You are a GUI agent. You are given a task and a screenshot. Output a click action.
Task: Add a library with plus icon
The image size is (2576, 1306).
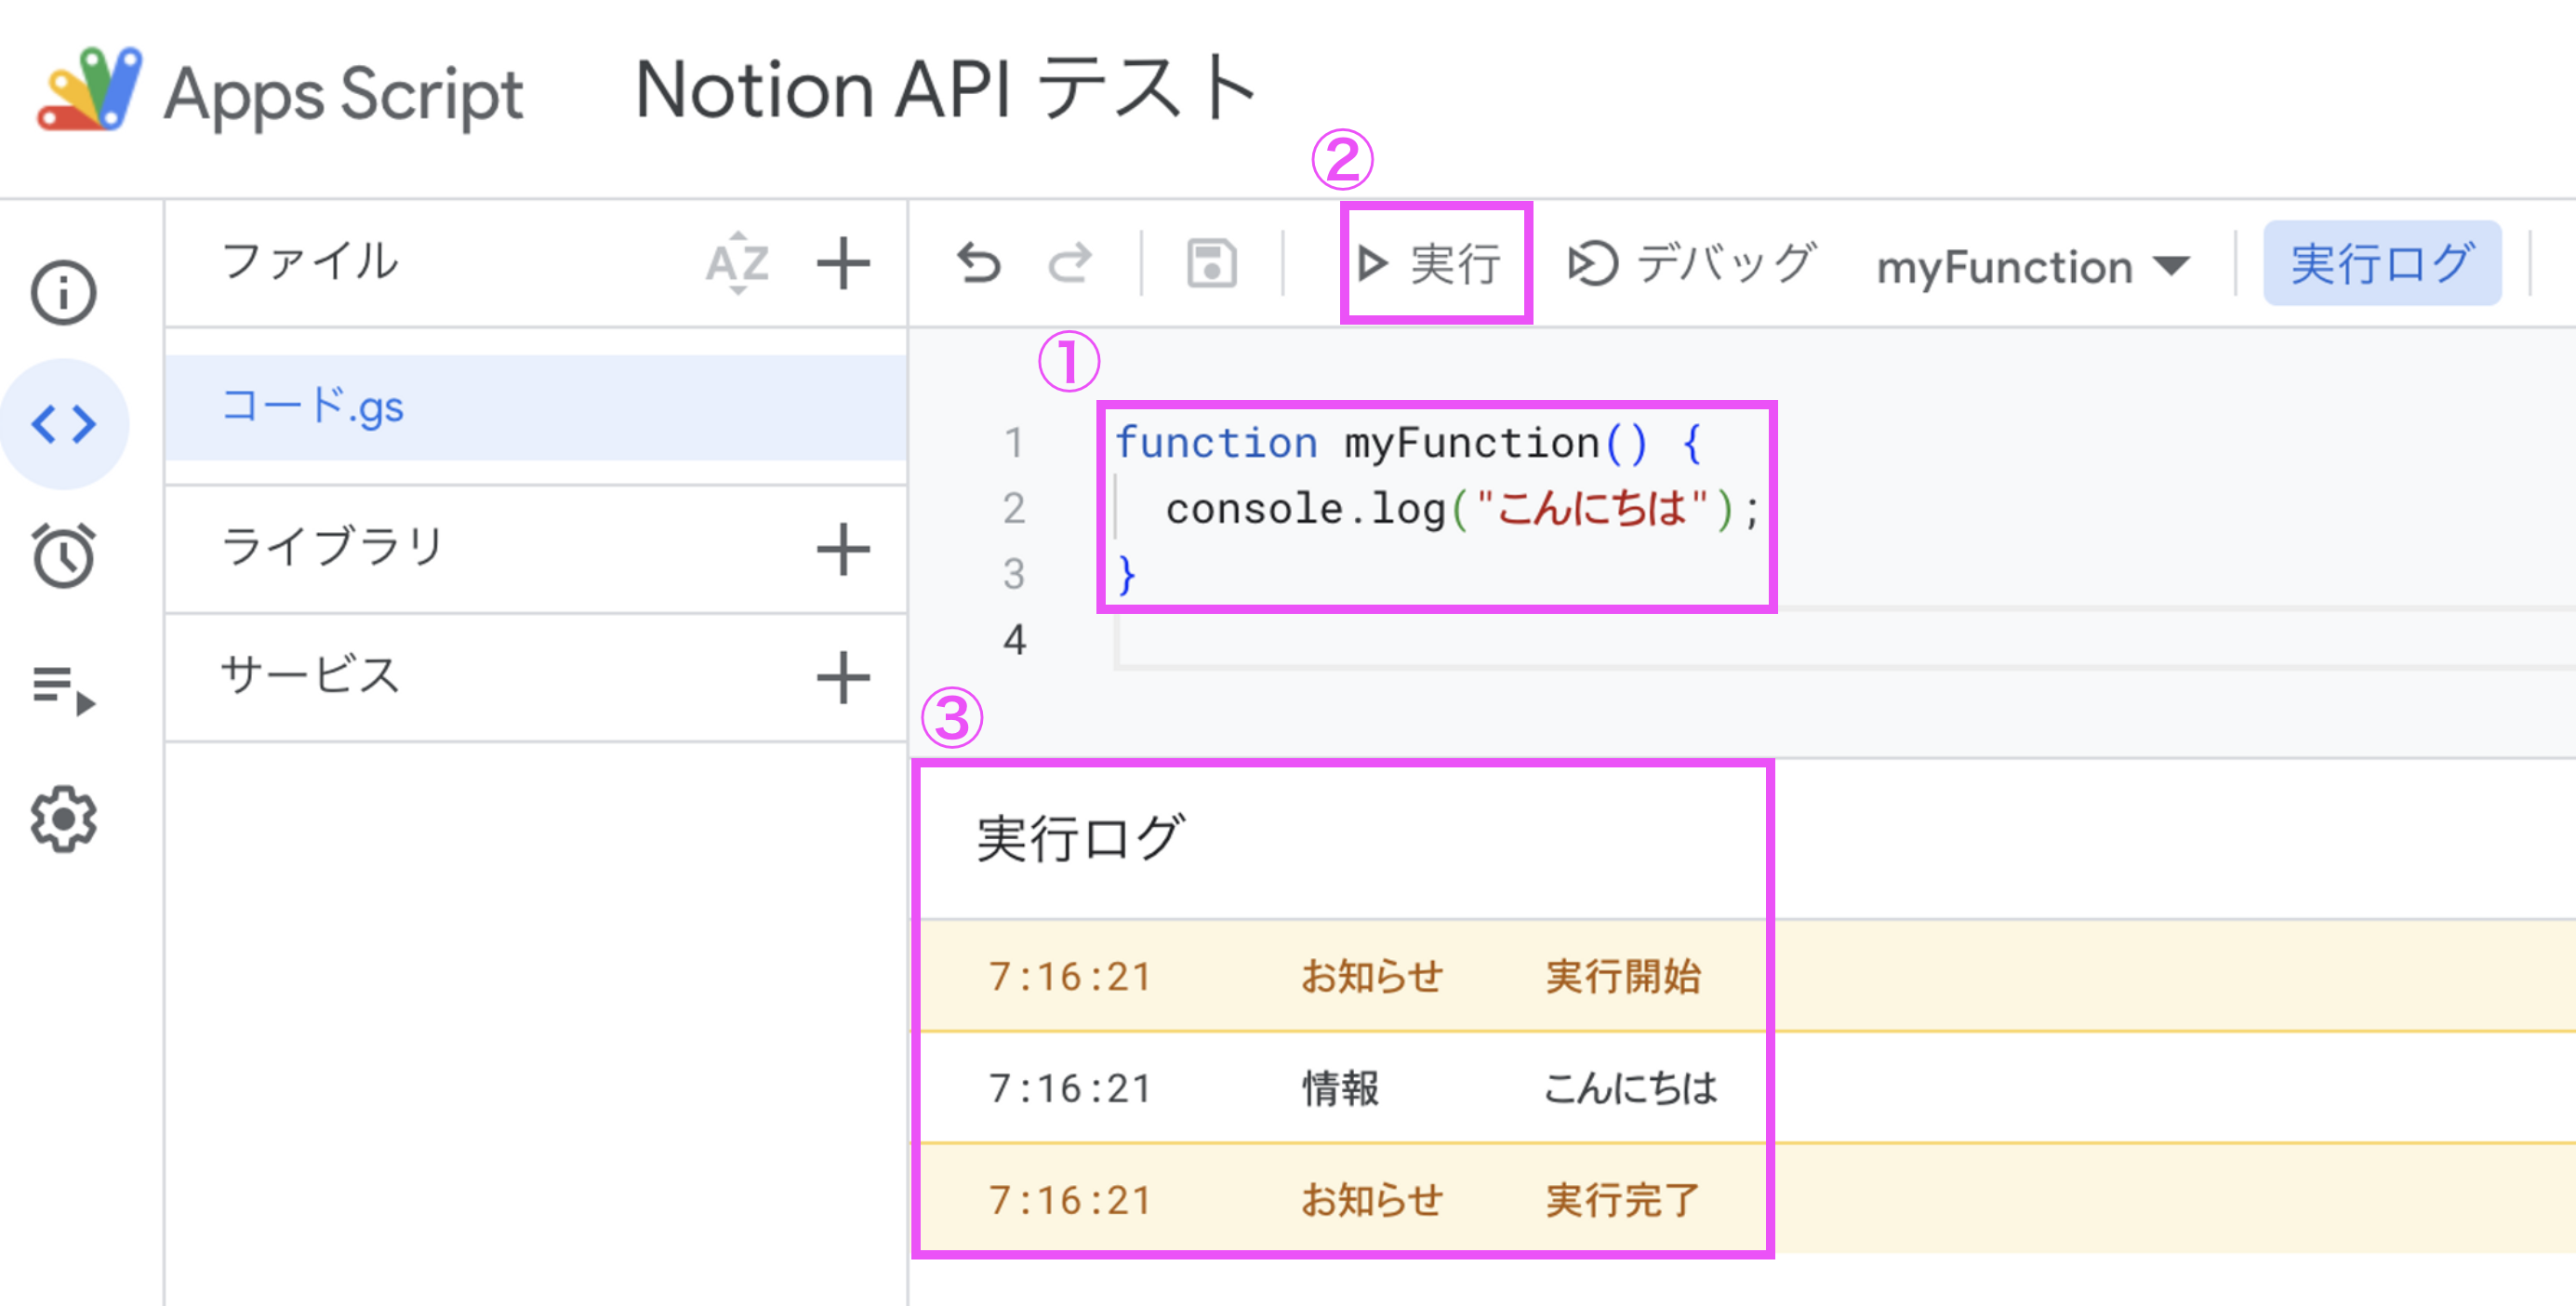843,549
